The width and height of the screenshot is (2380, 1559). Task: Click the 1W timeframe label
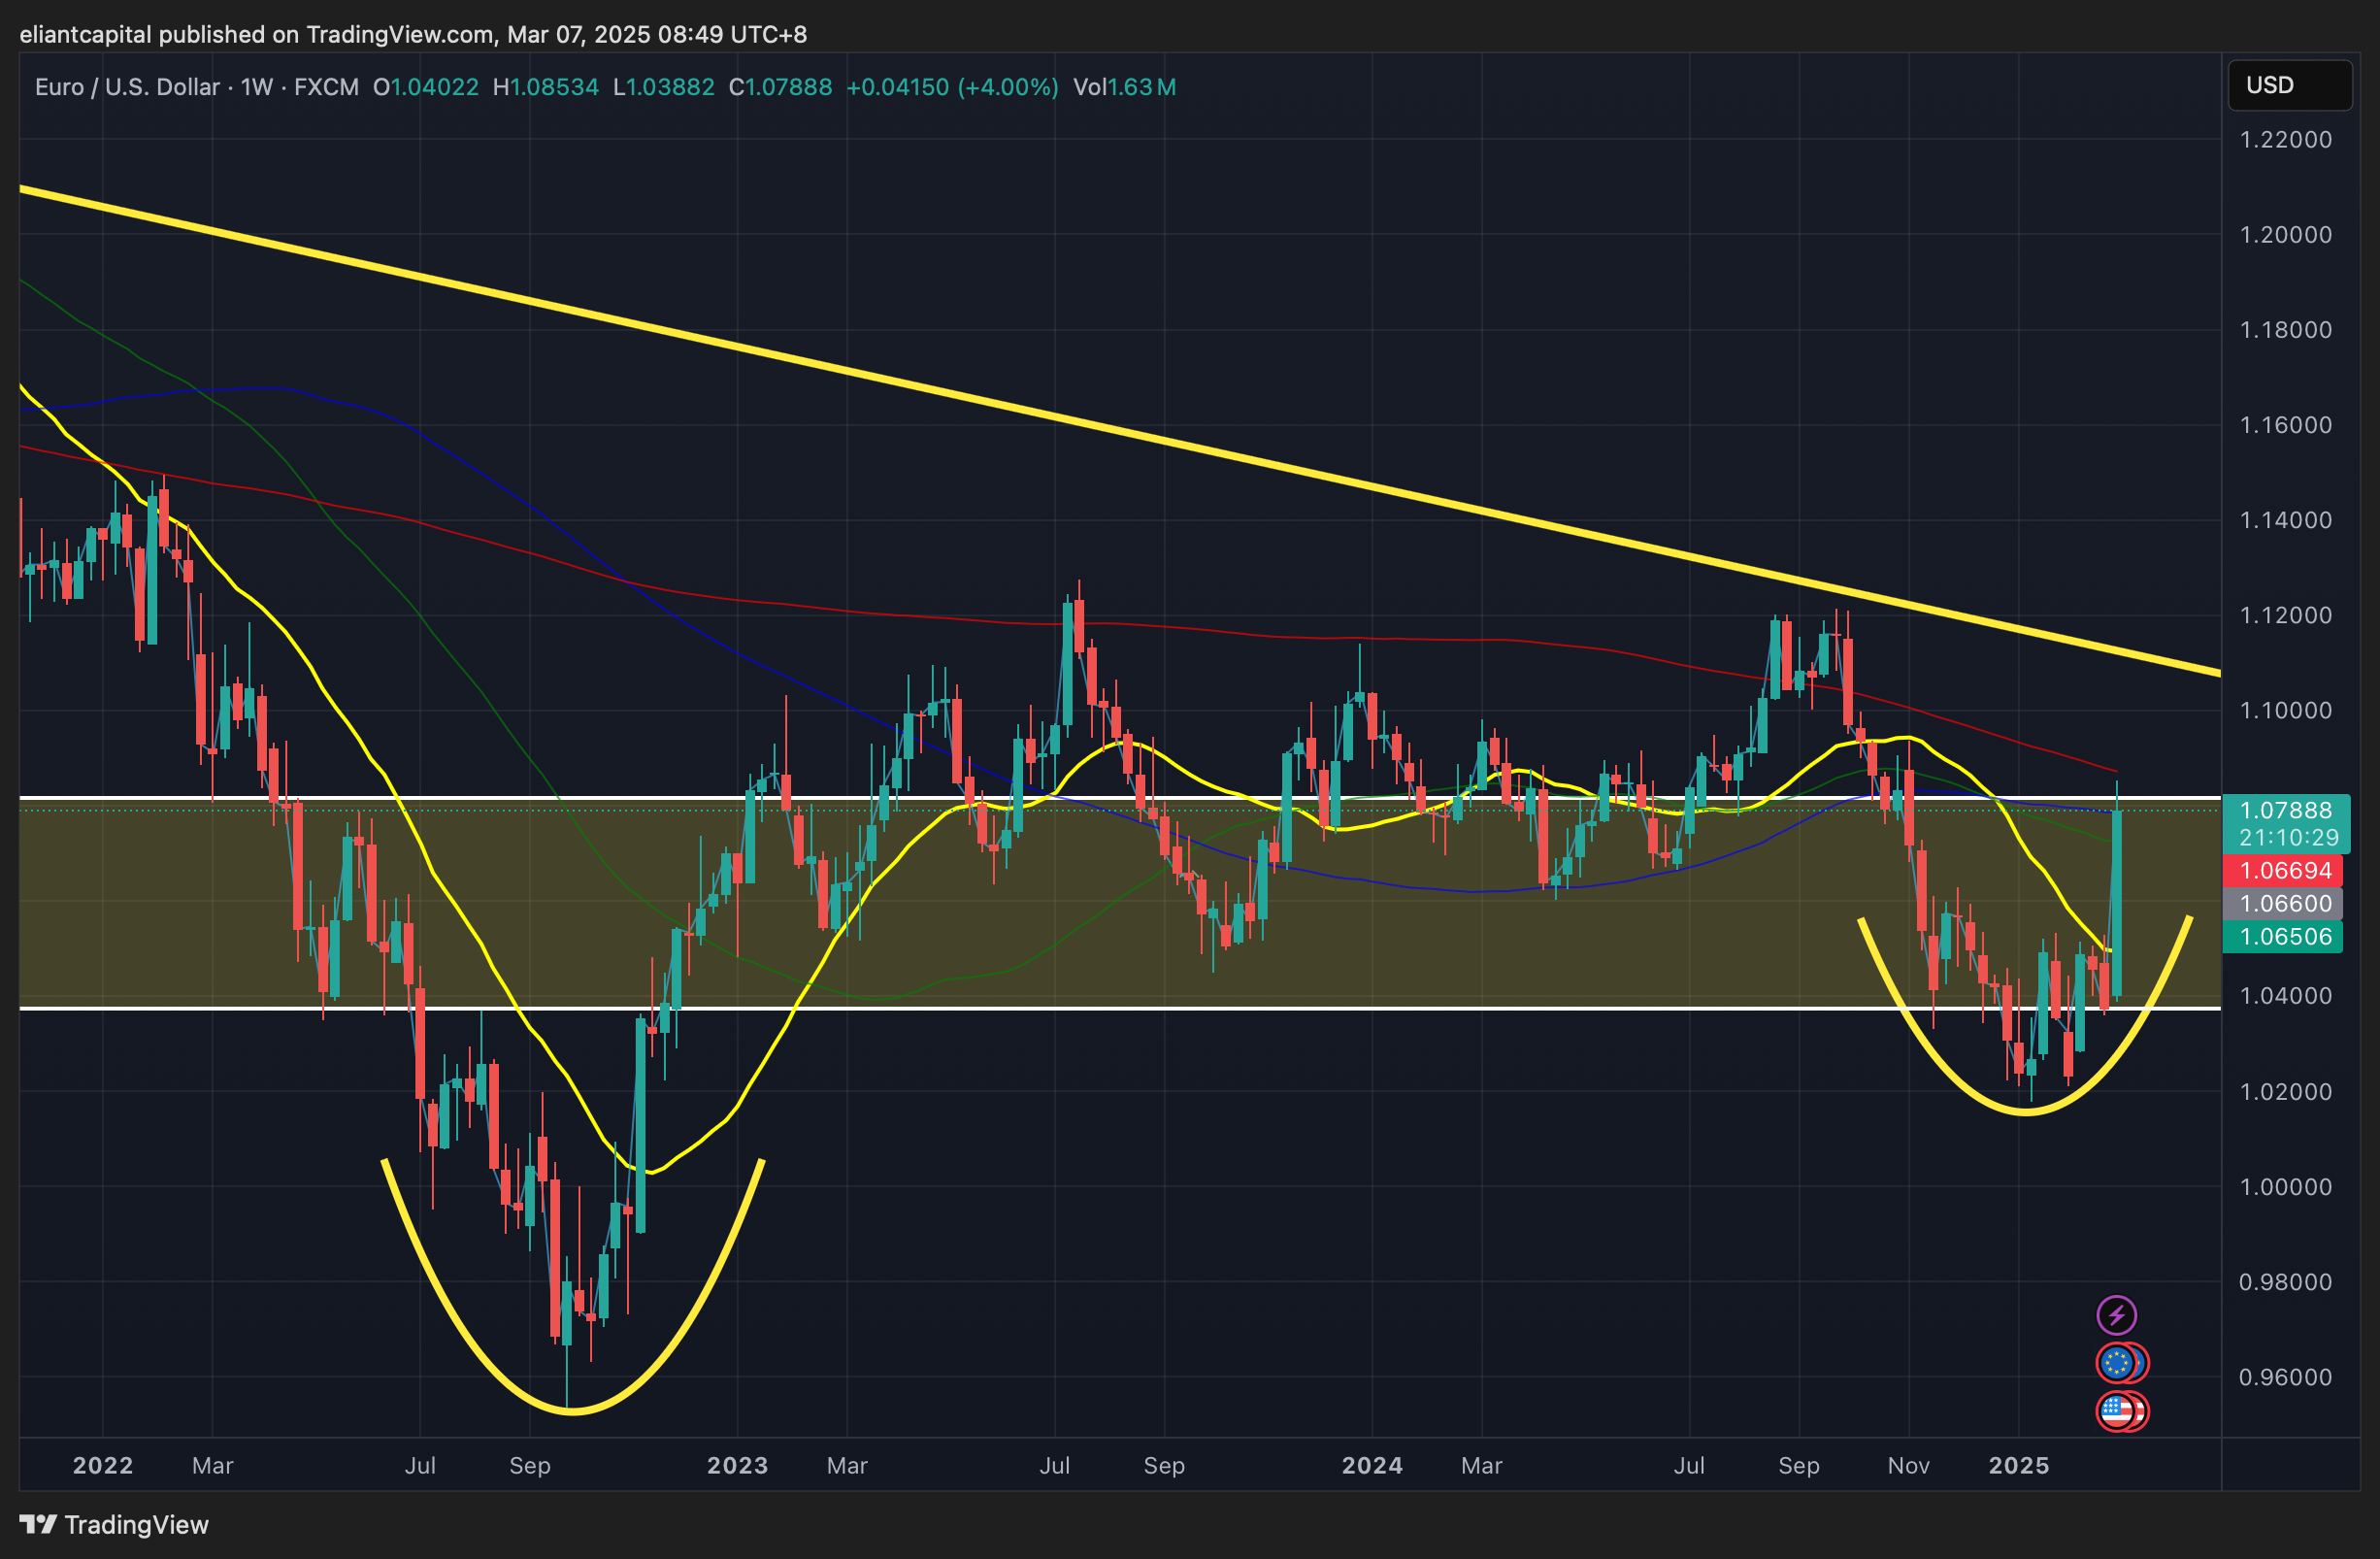(256, 87)
